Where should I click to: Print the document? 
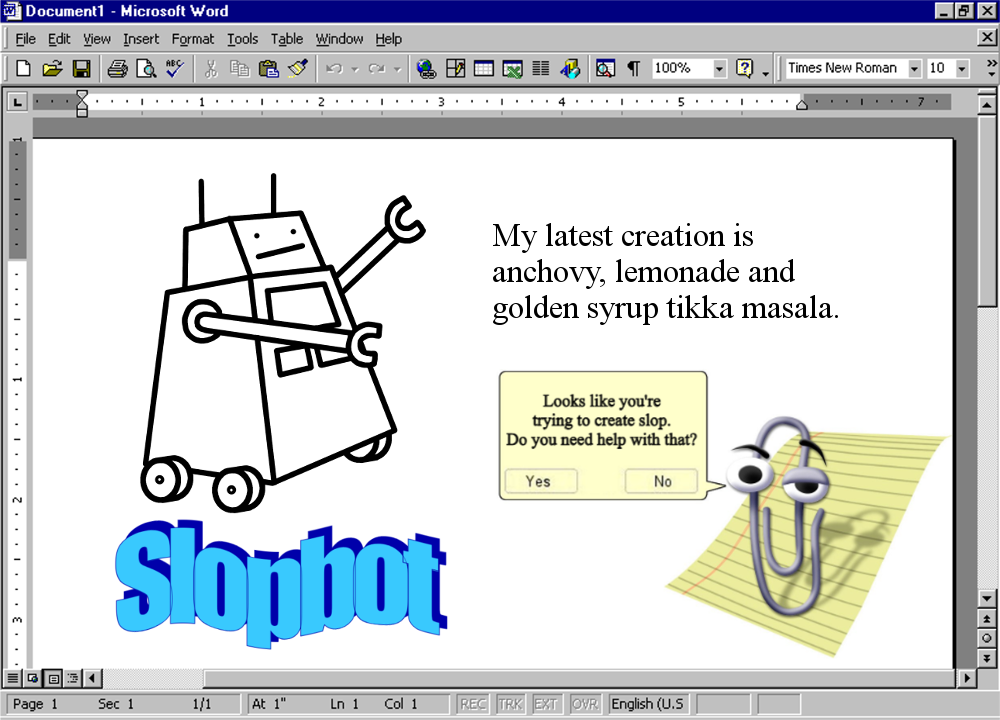pos(117,68)
